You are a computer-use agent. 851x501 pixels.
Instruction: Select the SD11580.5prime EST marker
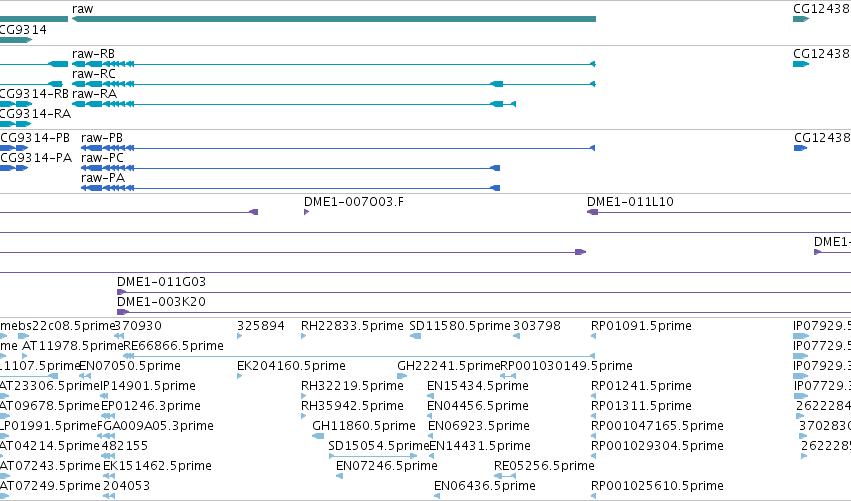[415, 336]
